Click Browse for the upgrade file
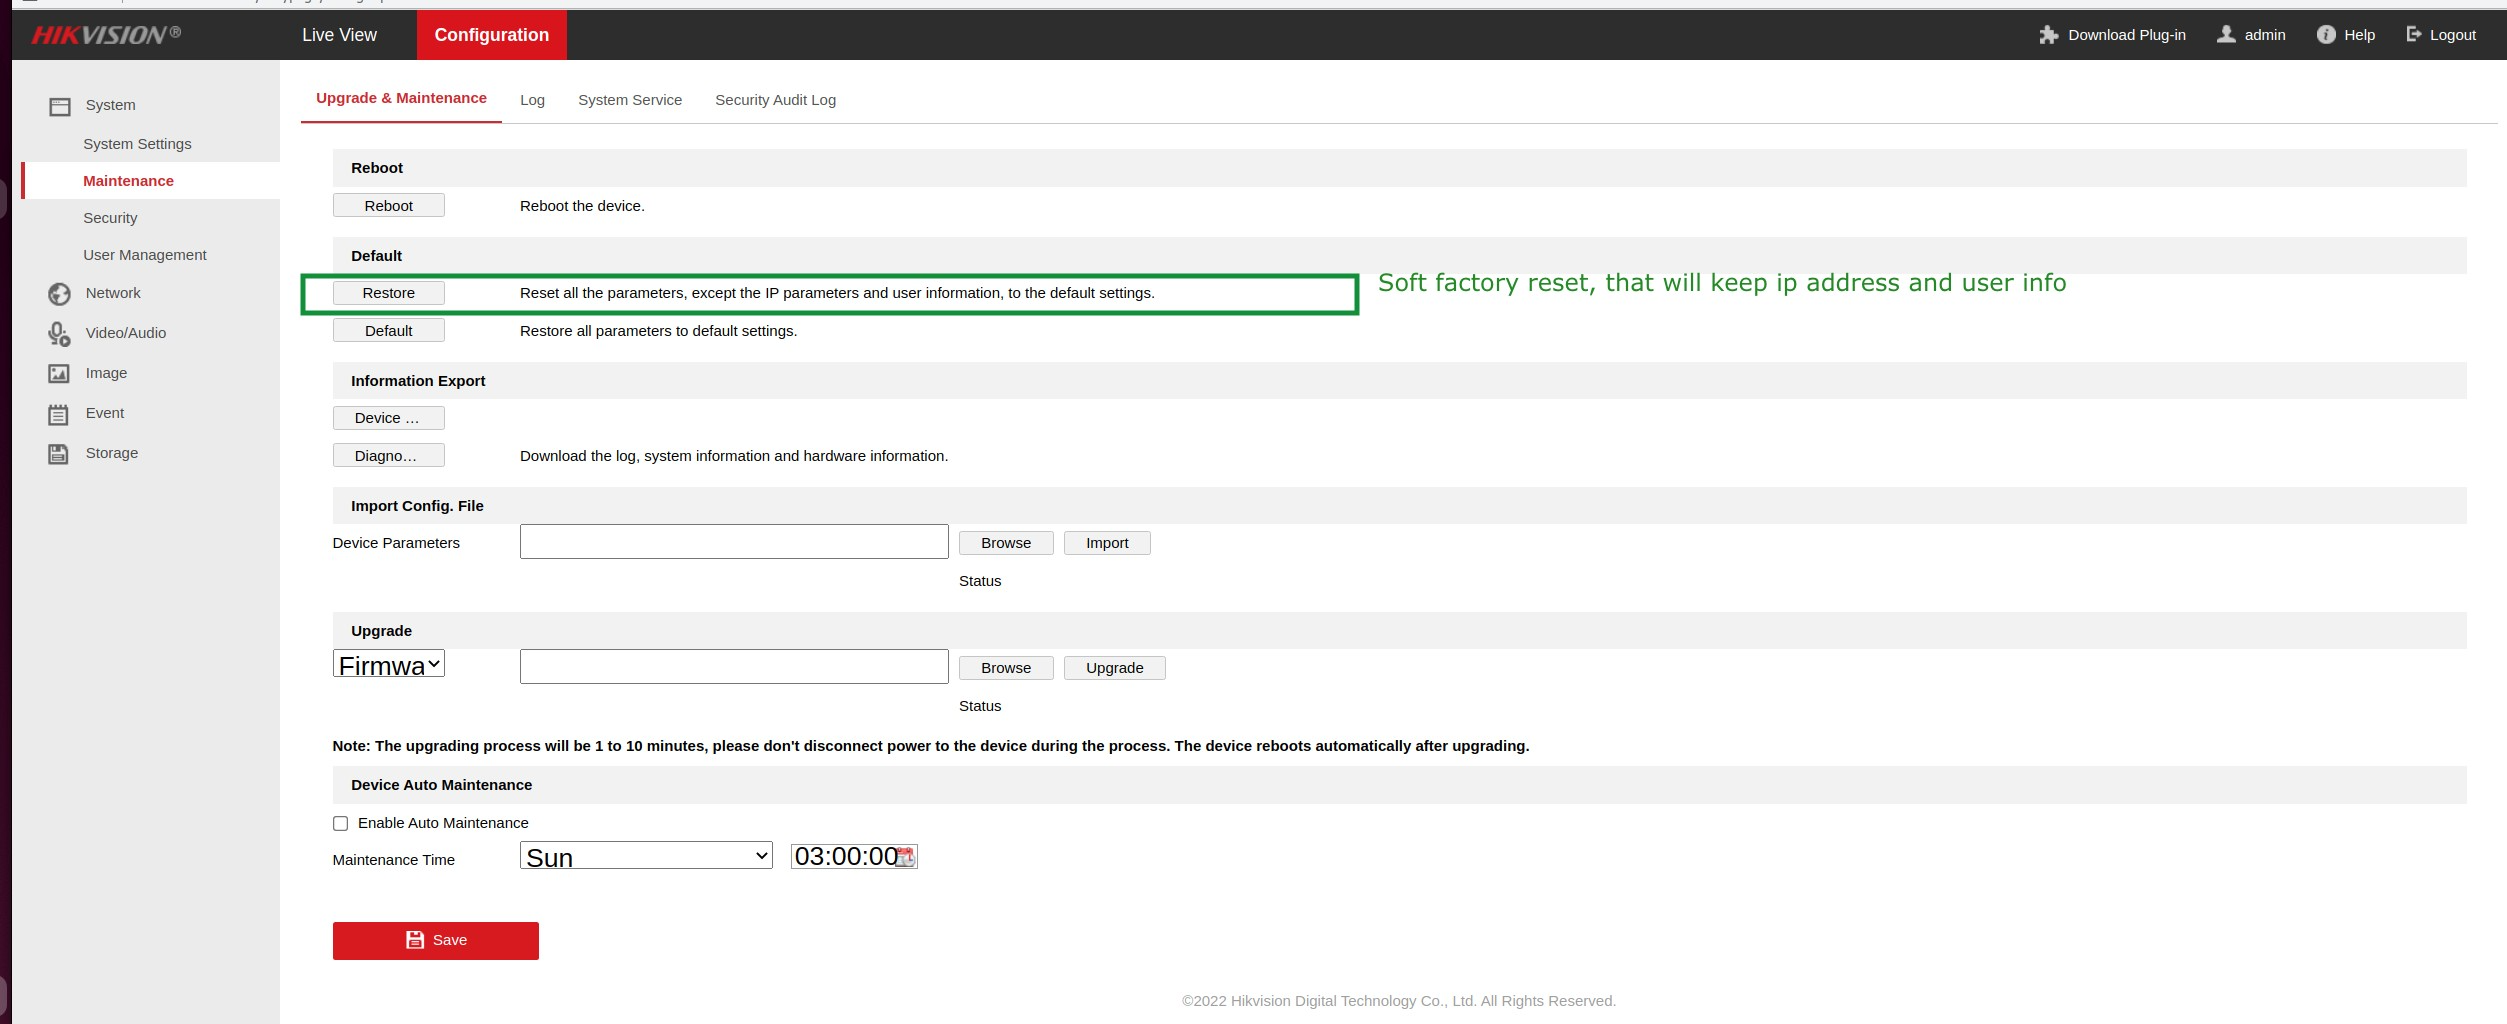2507x1024 pixels. tap(1006, 668)
